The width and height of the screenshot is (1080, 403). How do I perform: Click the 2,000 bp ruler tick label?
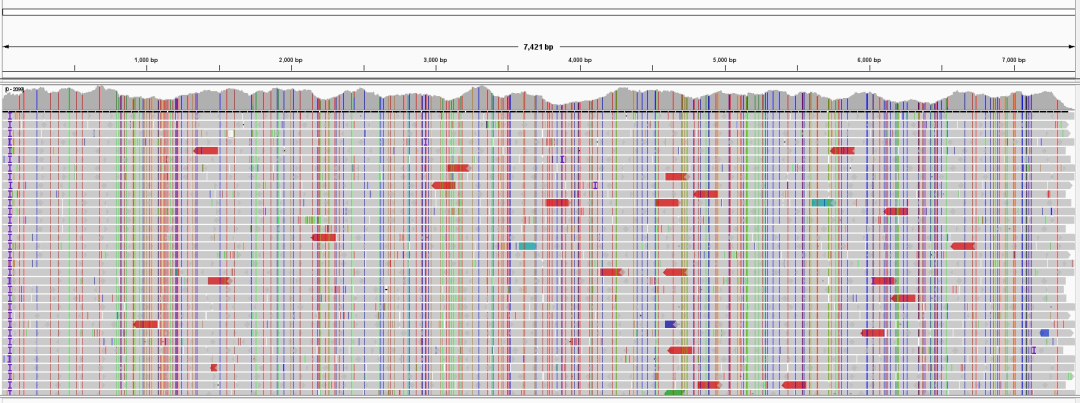[291, 61]
